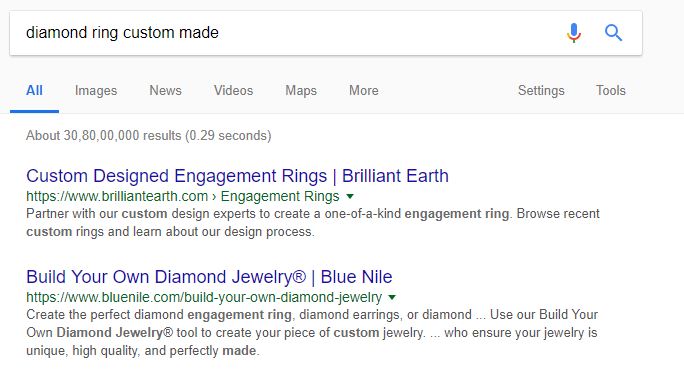Select the Maps tab

pyautogui.click(x=301, y=90)
